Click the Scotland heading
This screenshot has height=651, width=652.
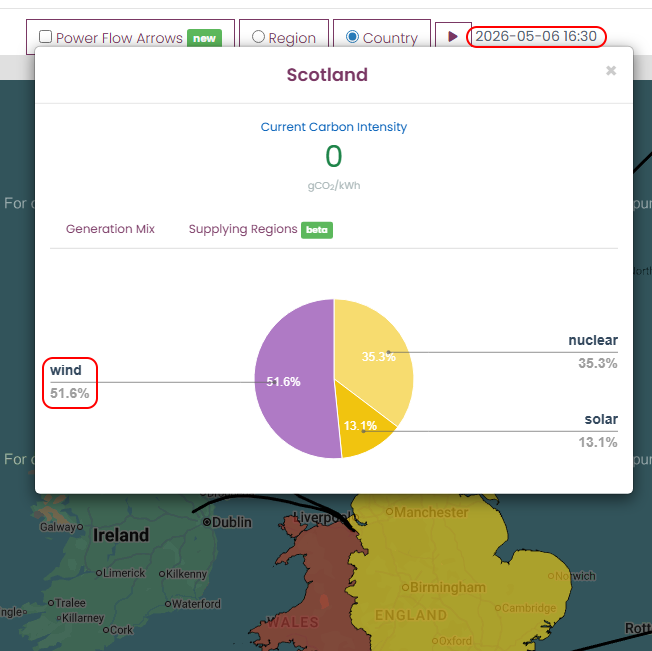[x=327, y=75]
